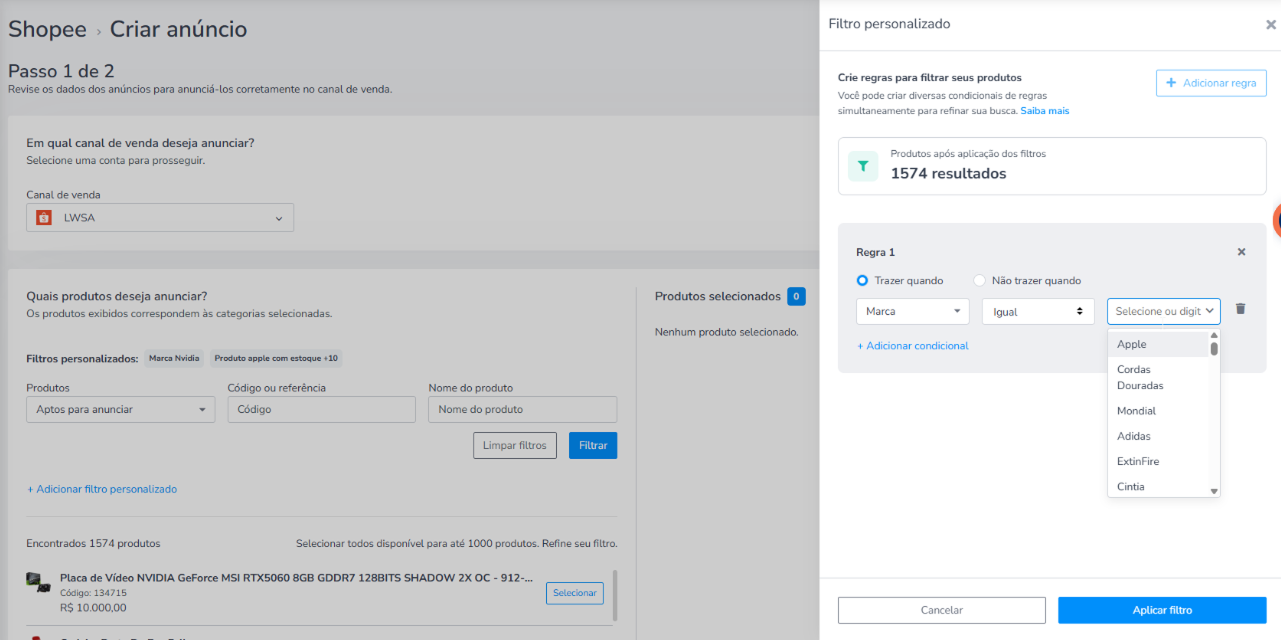Image resolution: width=1281 pixels, height=640 pixels.
Task: Click the green funnel filter icon
Action: pos(863,166)
